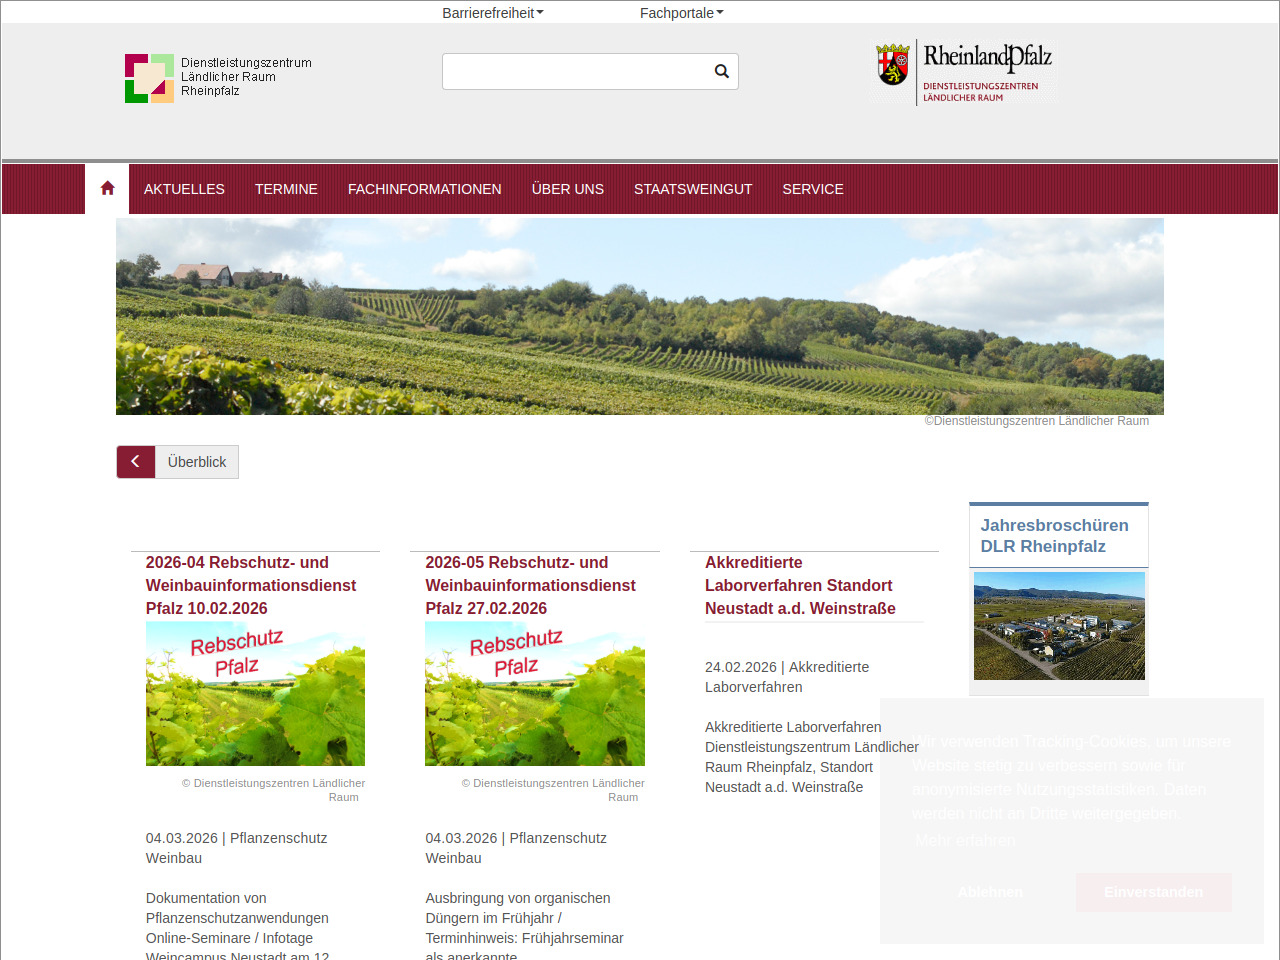Screen dimensions: 1280x960
Task: Click the magnifier search icon
Action: [721, 71]
